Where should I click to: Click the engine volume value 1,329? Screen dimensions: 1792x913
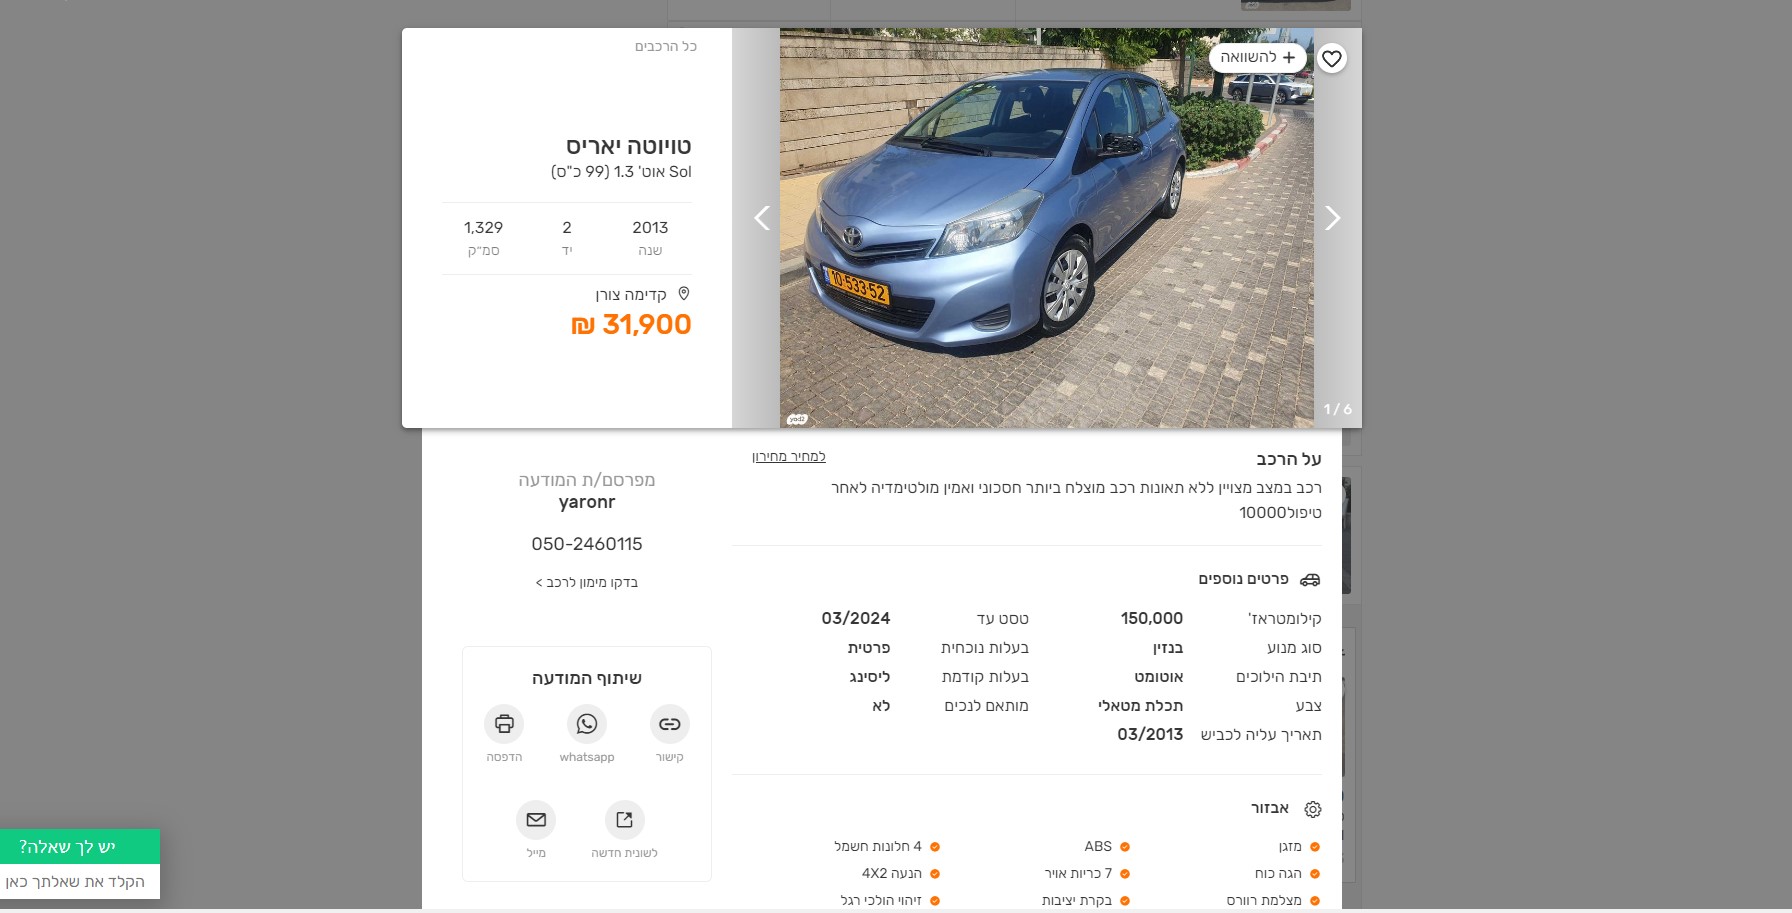click(x=484, y=228)
